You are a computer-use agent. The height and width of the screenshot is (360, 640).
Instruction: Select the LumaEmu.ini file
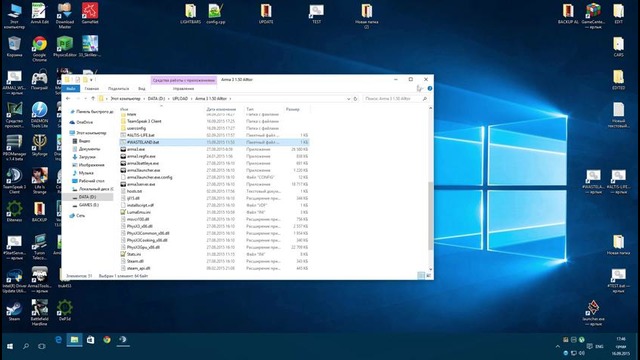pos(214,212)
